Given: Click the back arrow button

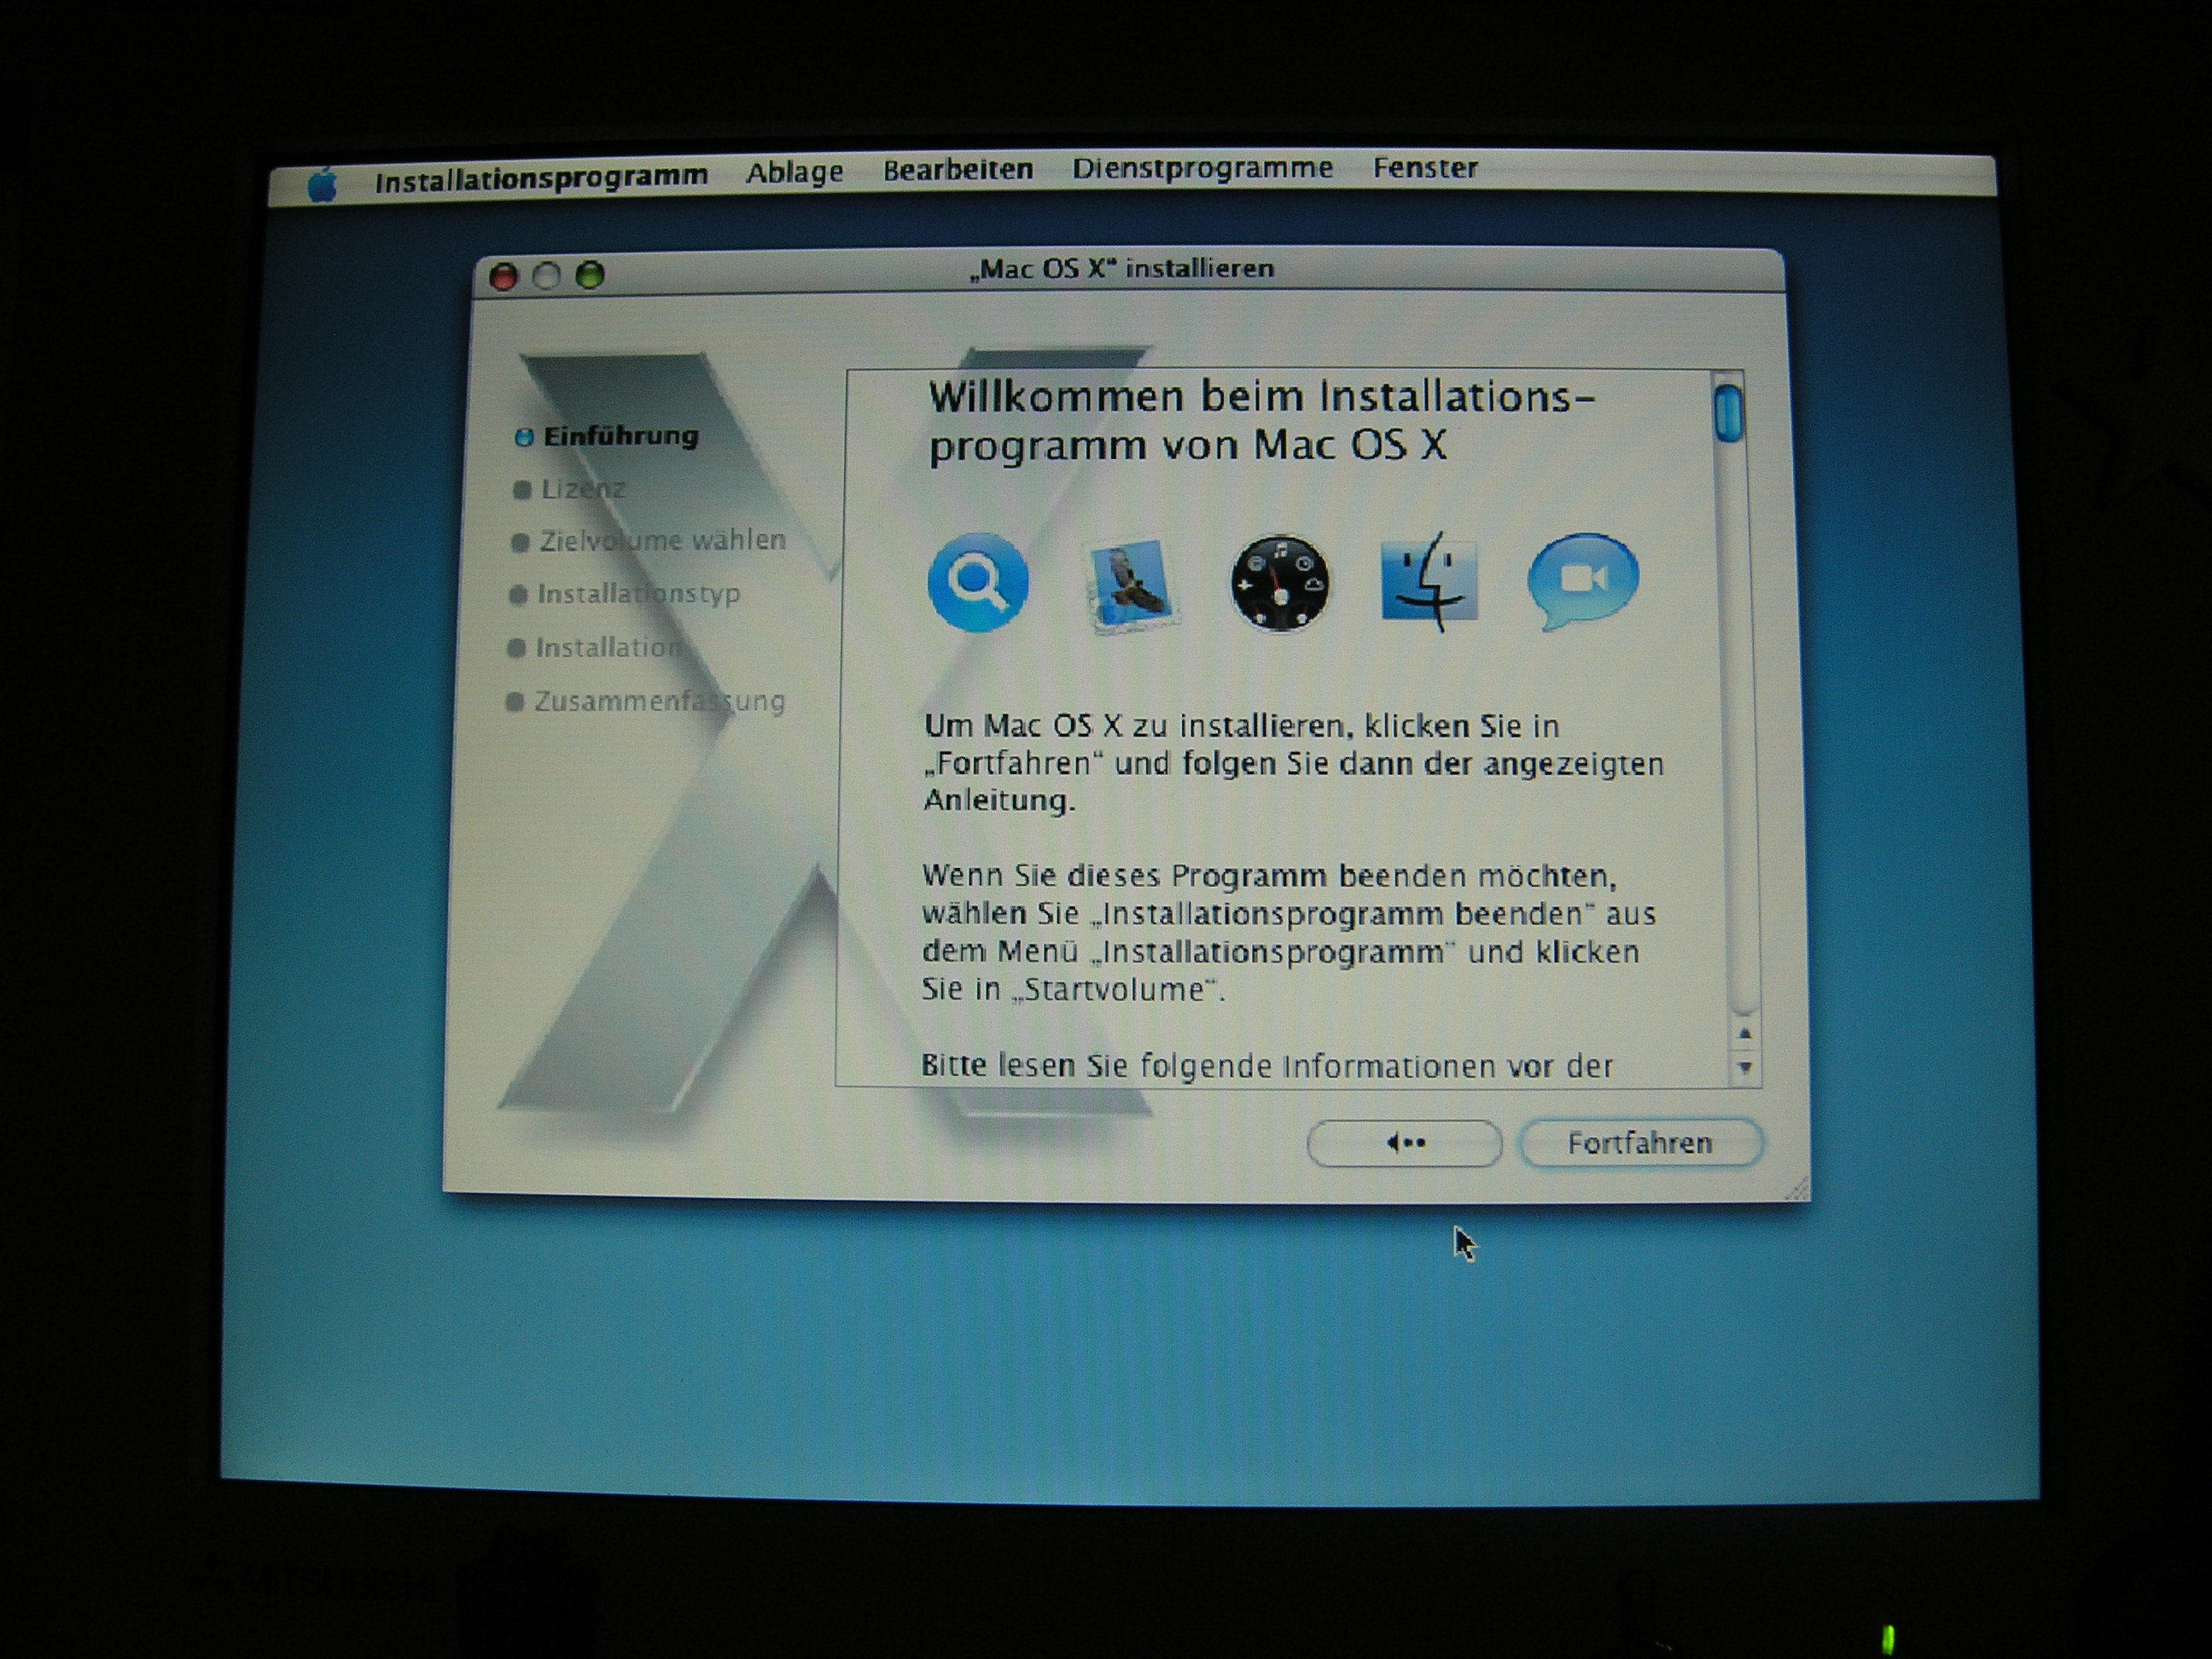Looking at the screenshot, I should (1404, 1142).
